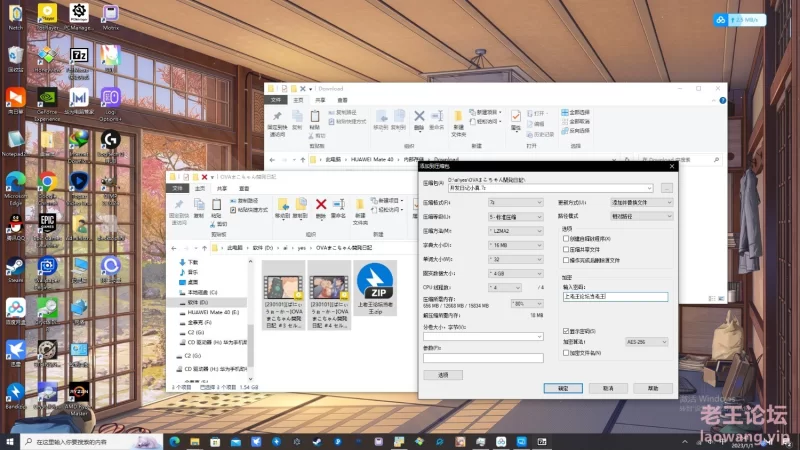The width and height of the screenshot is (800, 450).
Task: Click the browse '...' button beside archive name
Action: click(x=666, y=188)
